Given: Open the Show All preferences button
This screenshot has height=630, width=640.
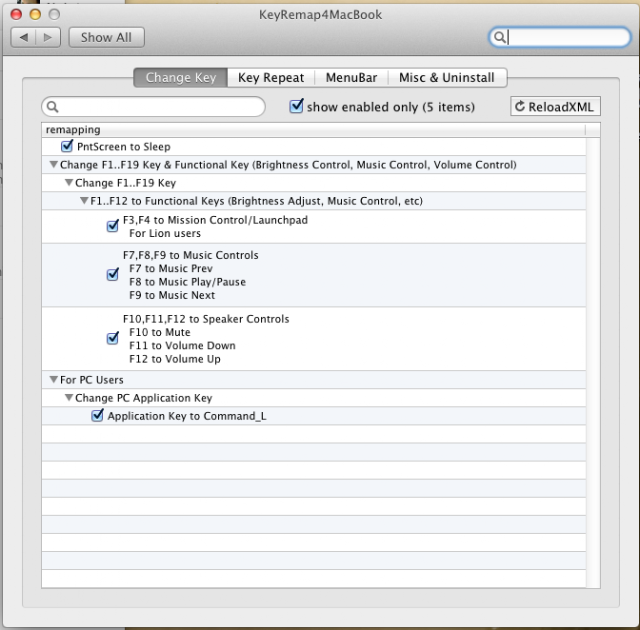Looking at the screenshot, I should (x=106, y=38).
